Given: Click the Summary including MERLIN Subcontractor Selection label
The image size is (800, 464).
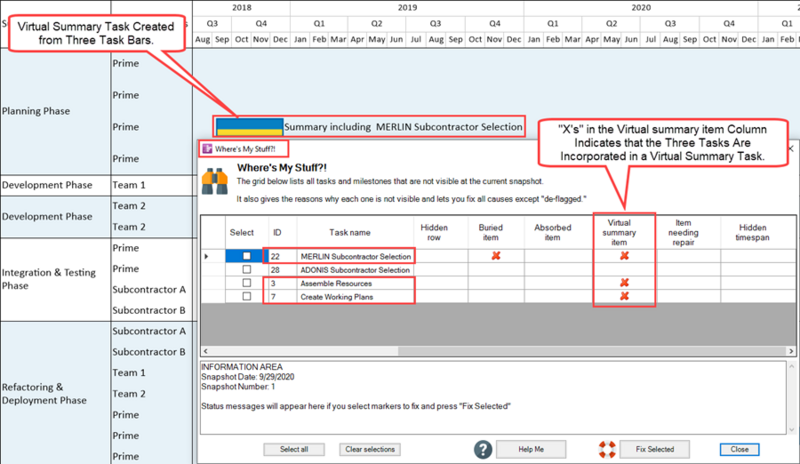Looking at the screenshot, I should (x=403, y=127).
